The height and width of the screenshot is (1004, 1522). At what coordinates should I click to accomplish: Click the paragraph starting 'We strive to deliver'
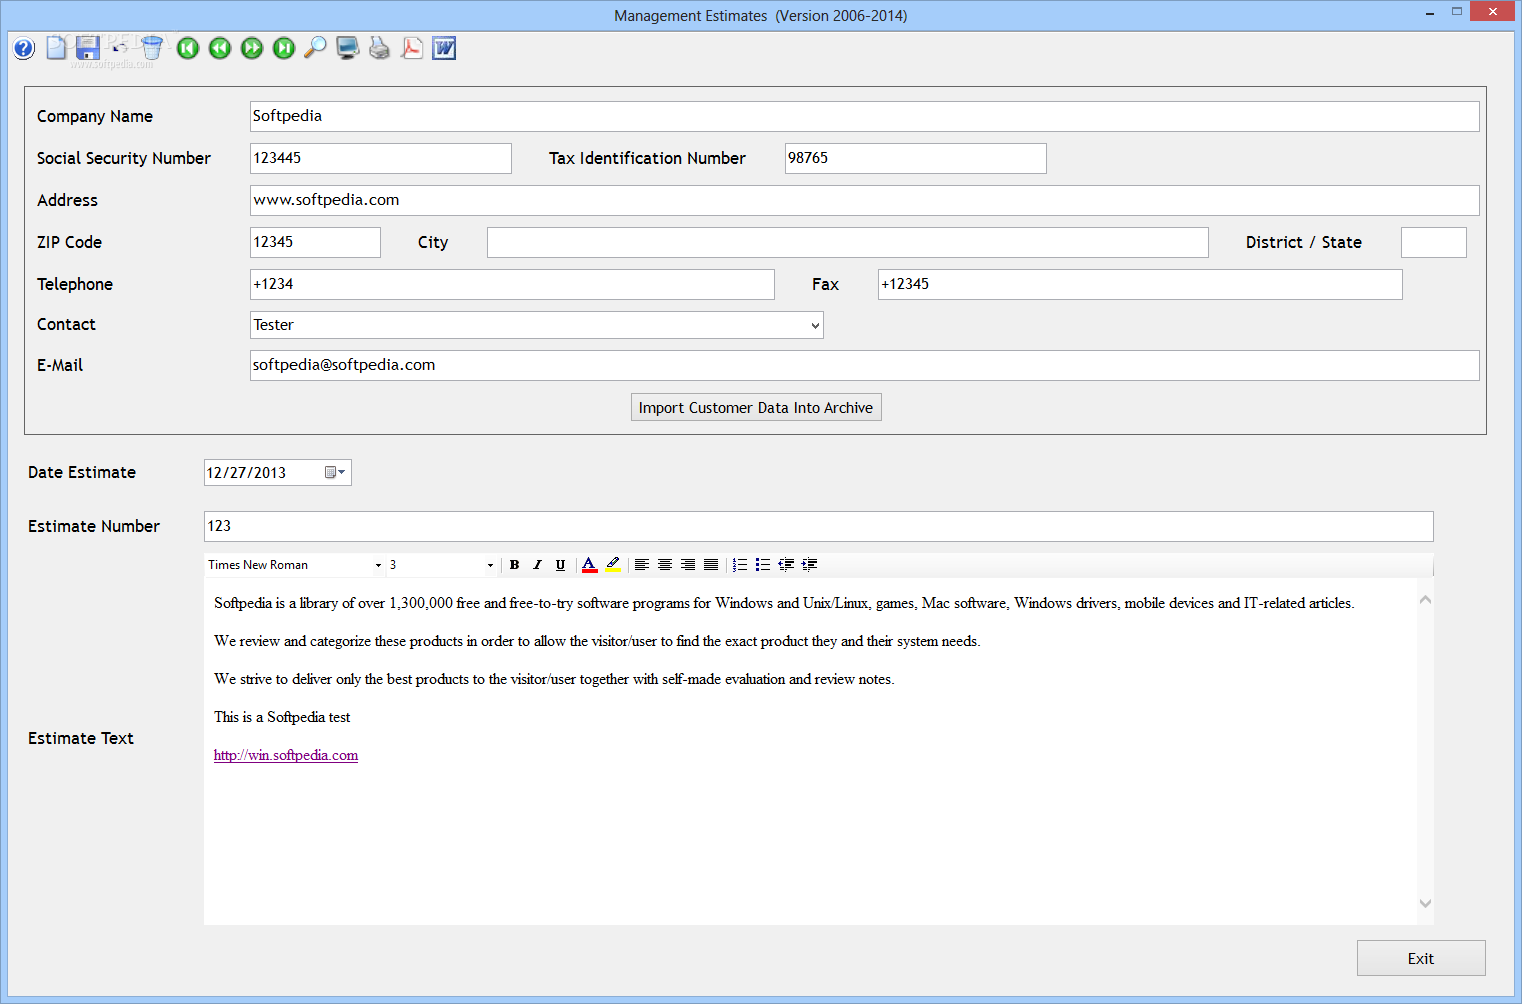(554, 679)
